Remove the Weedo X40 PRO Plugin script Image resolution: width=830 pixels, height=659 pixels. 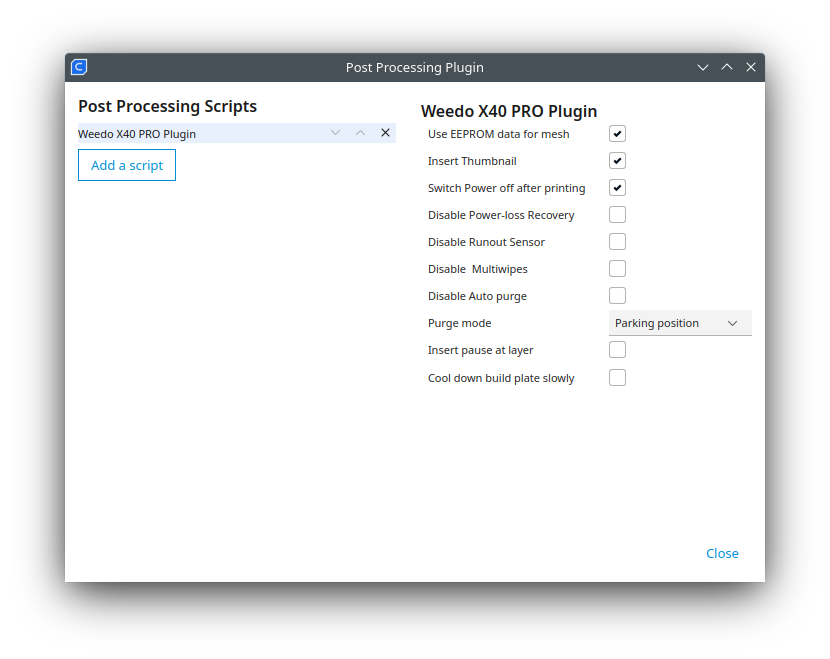[x=385, y=132]
